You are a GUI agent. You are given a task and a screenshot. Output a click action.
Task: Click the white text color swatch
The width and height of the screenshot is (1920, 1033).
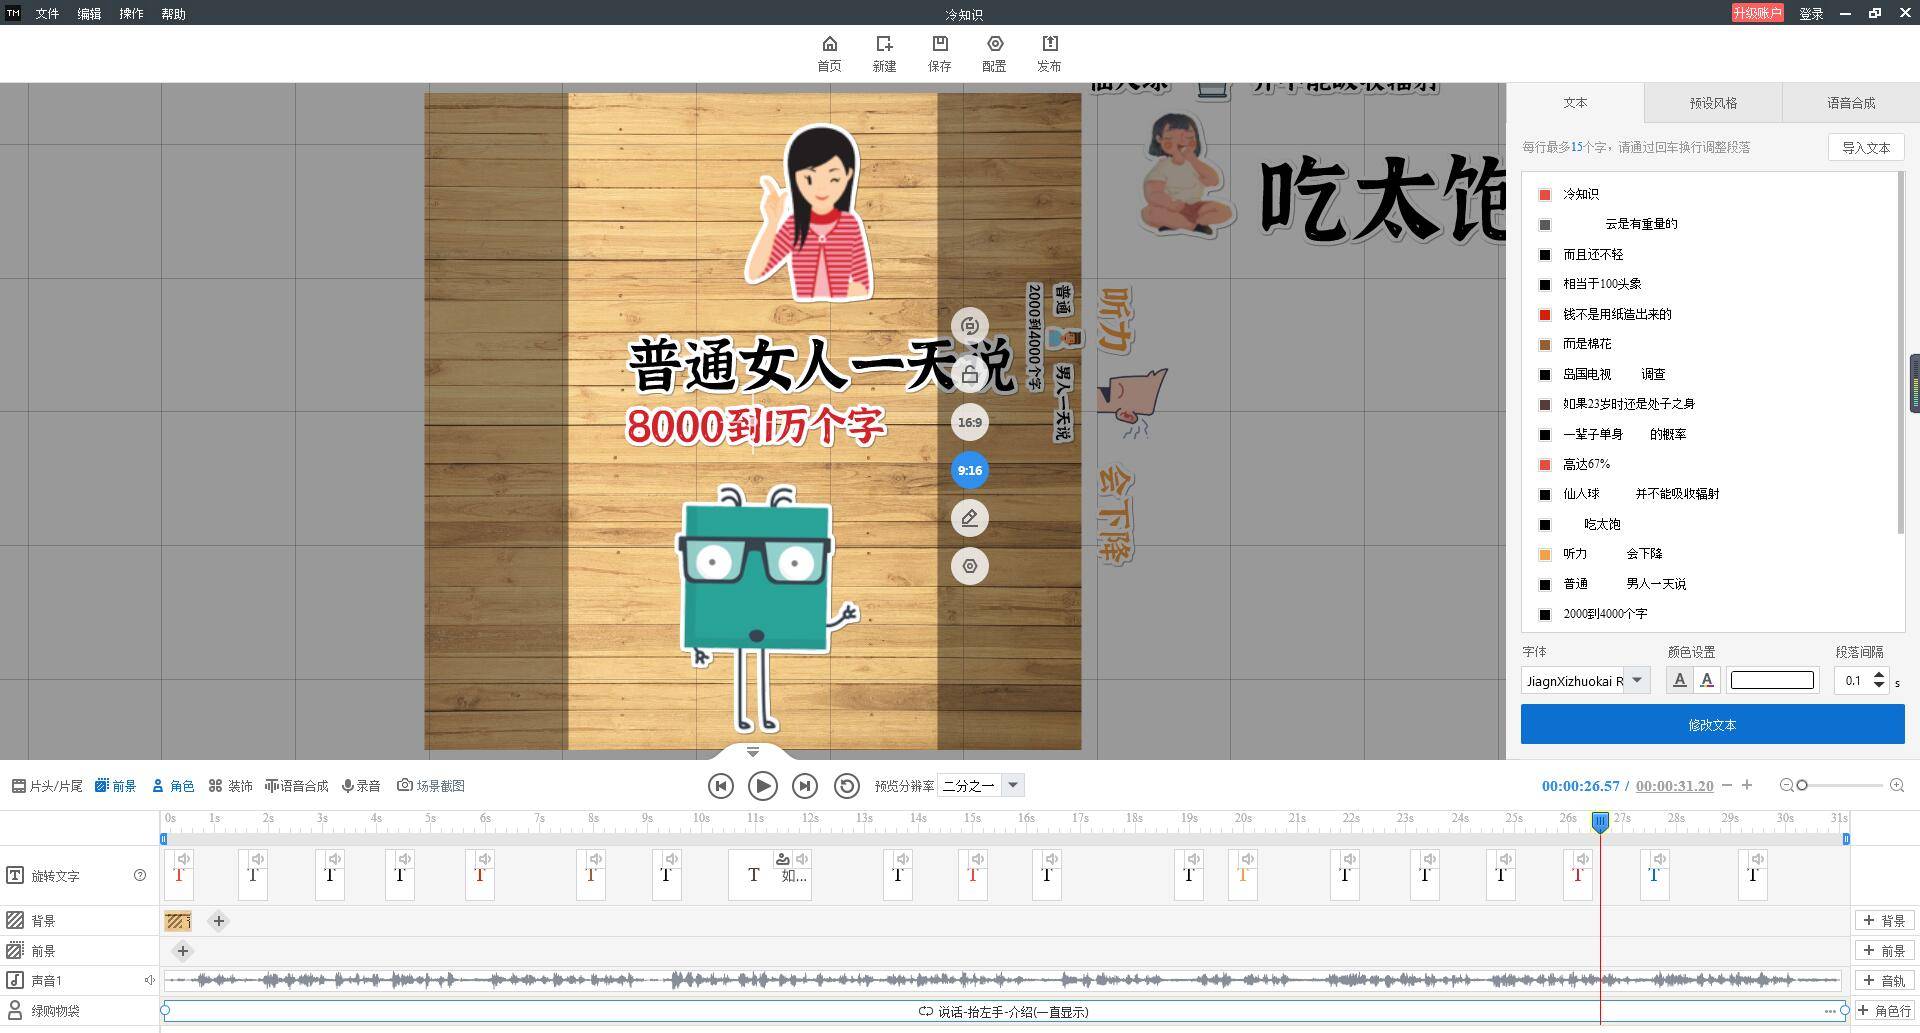point(1772,680)
